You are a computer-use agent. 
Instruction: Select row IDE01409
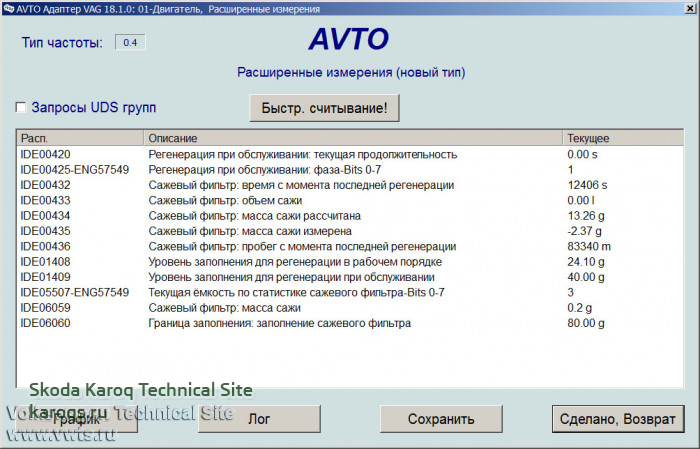350,277
